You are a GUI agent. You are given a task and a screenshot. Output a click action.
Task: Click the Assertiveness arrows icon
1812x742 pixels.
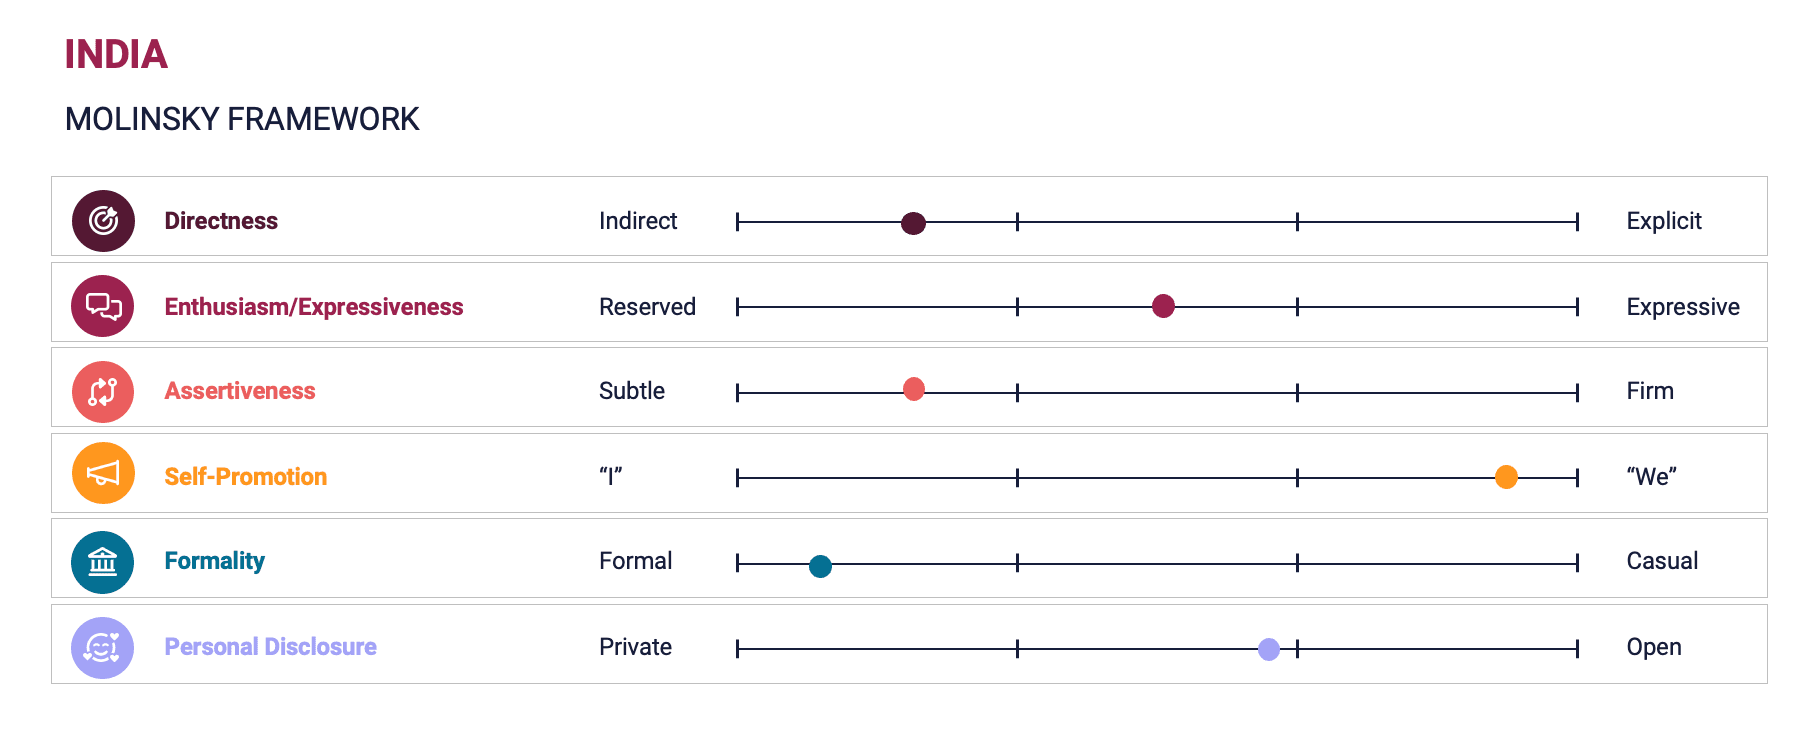[103, 392]
